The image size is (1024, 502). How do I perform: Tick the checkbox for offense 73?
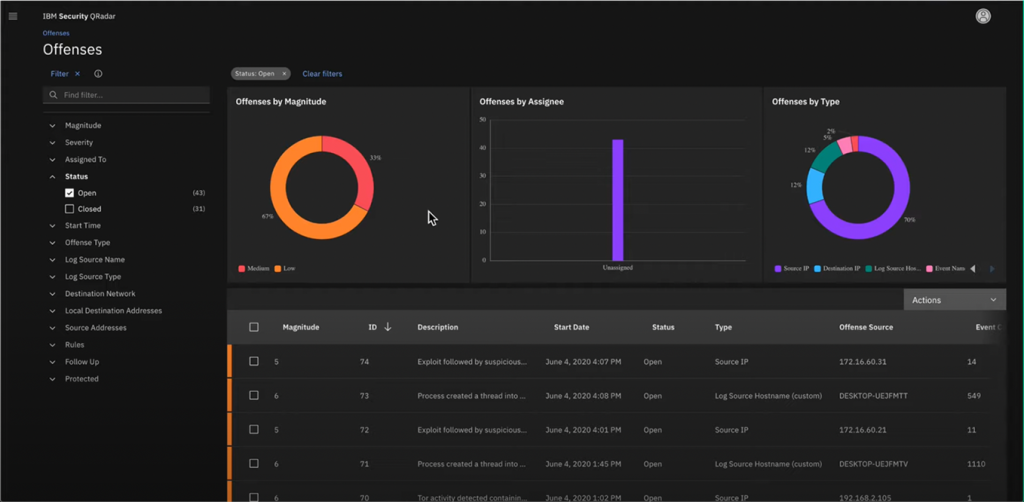(x=254, y=395)
